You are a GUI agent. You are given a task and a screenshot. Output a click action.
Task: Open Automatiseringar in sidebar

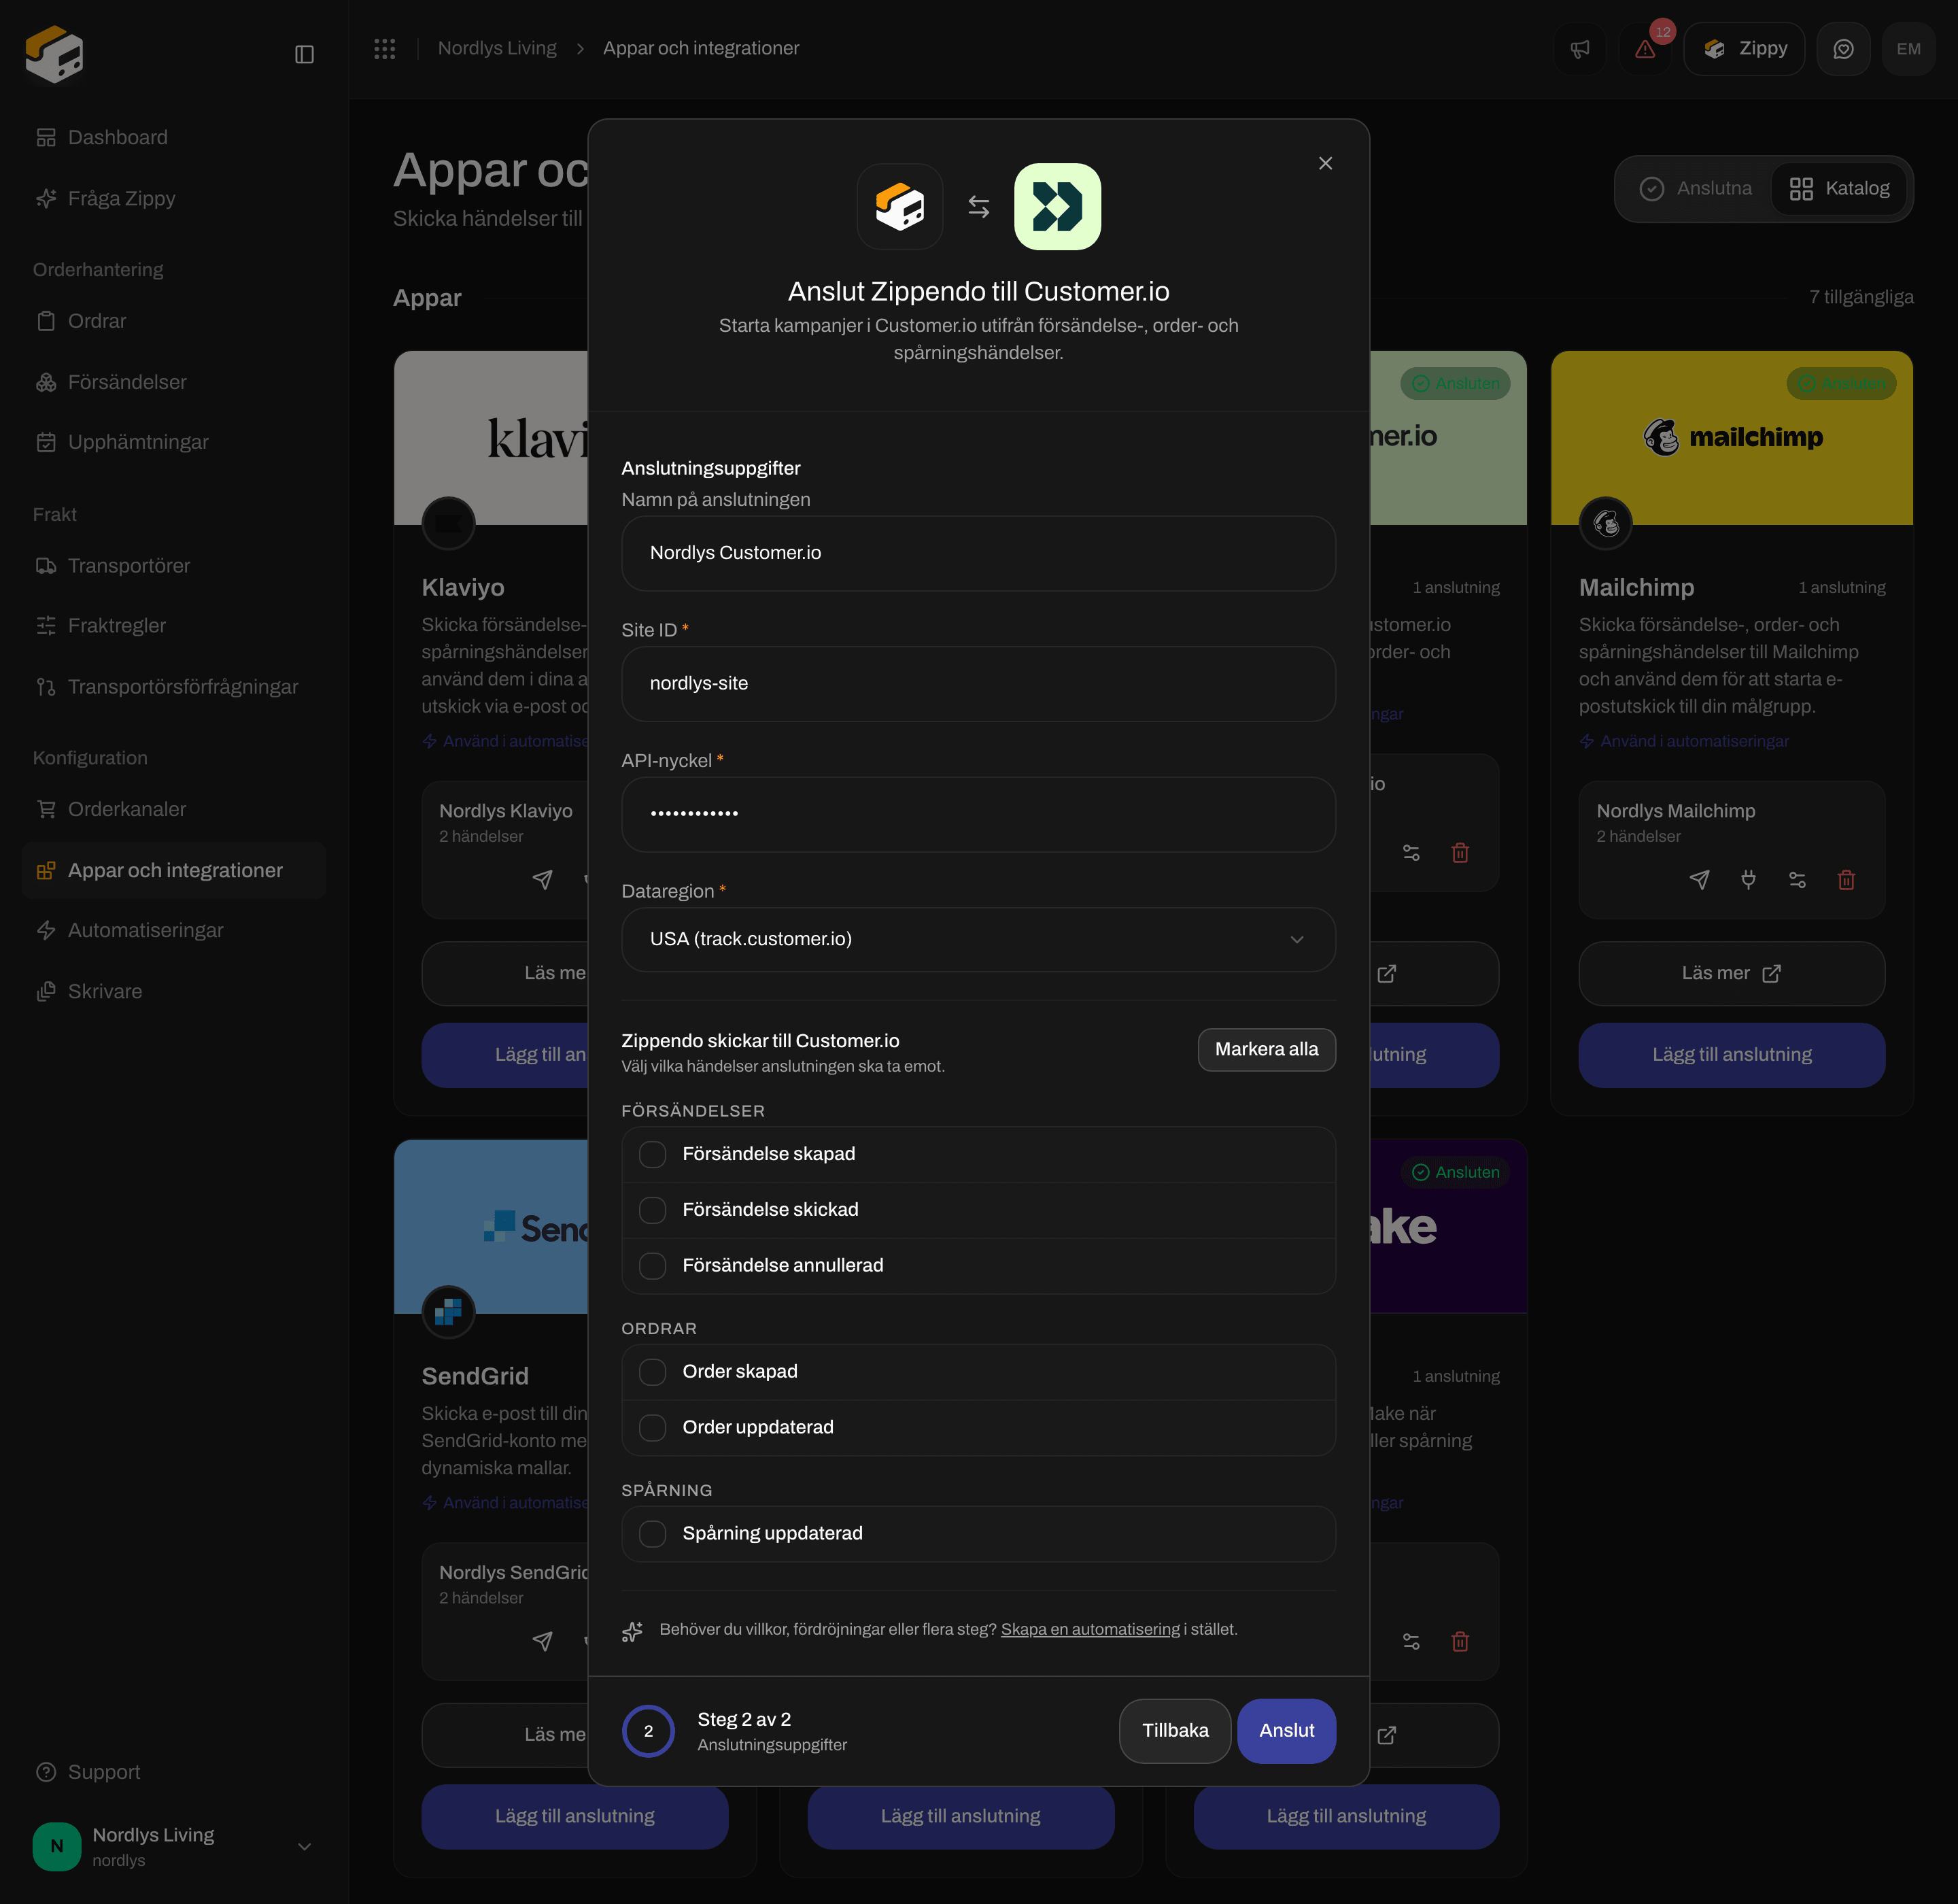coord(174,930)
